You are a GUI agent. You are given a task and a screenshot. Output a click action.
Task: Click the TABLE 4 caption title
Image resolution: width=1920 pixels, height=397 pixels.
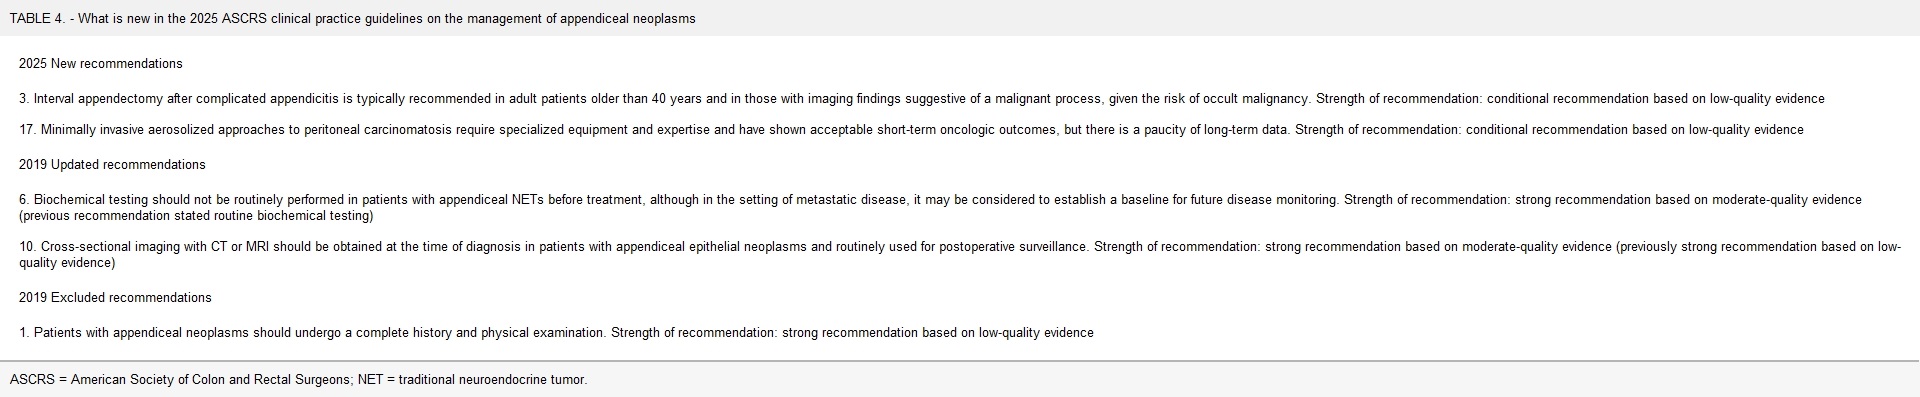click(353, 19)
